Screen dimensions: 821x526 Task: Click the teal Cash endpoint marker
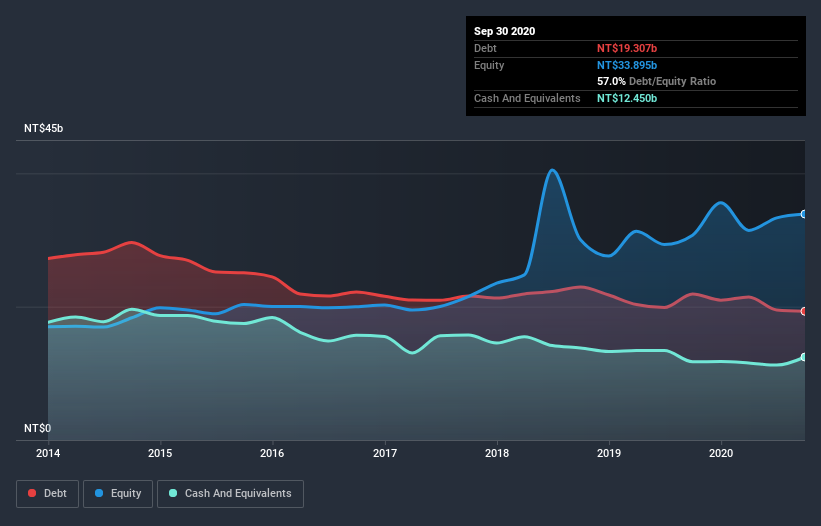tap(804, 357)
